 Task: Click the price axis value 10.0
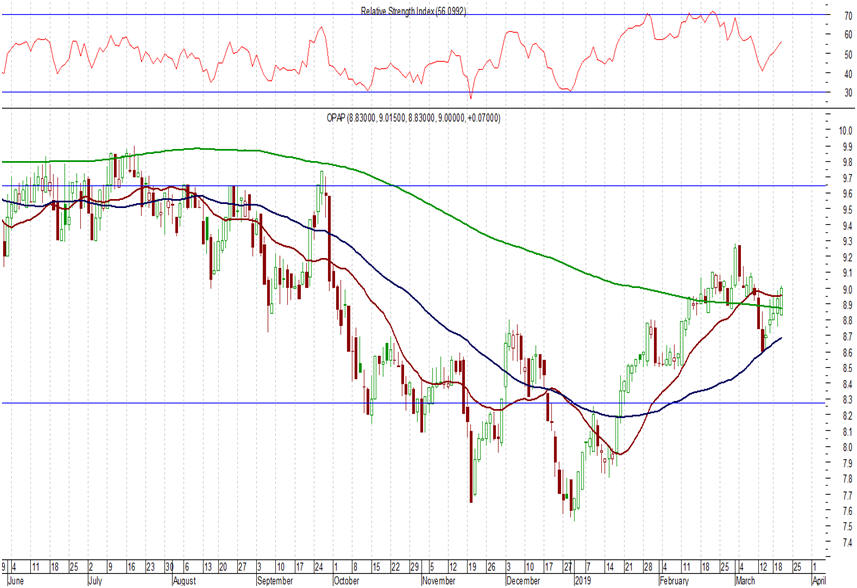point(846,130)
